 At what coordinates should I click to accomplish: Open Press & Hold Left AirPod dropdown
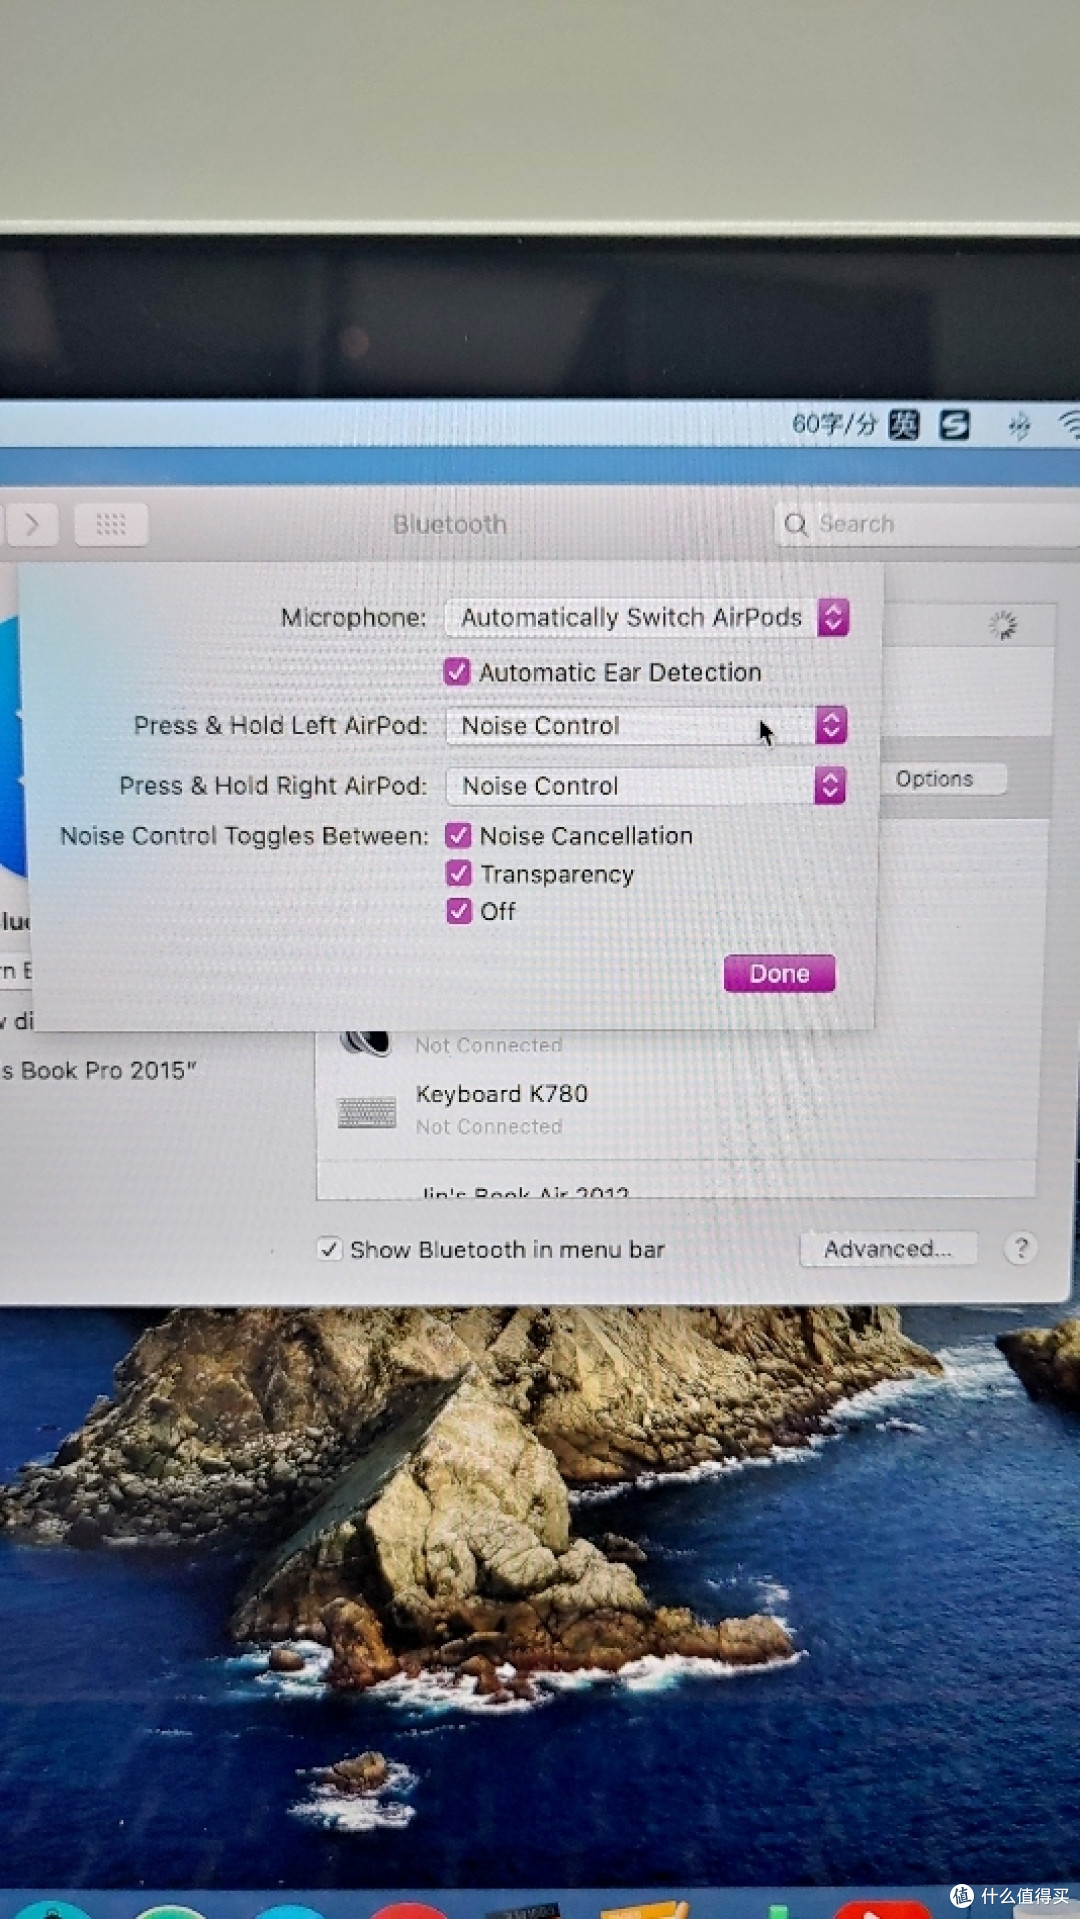[647, 725]
